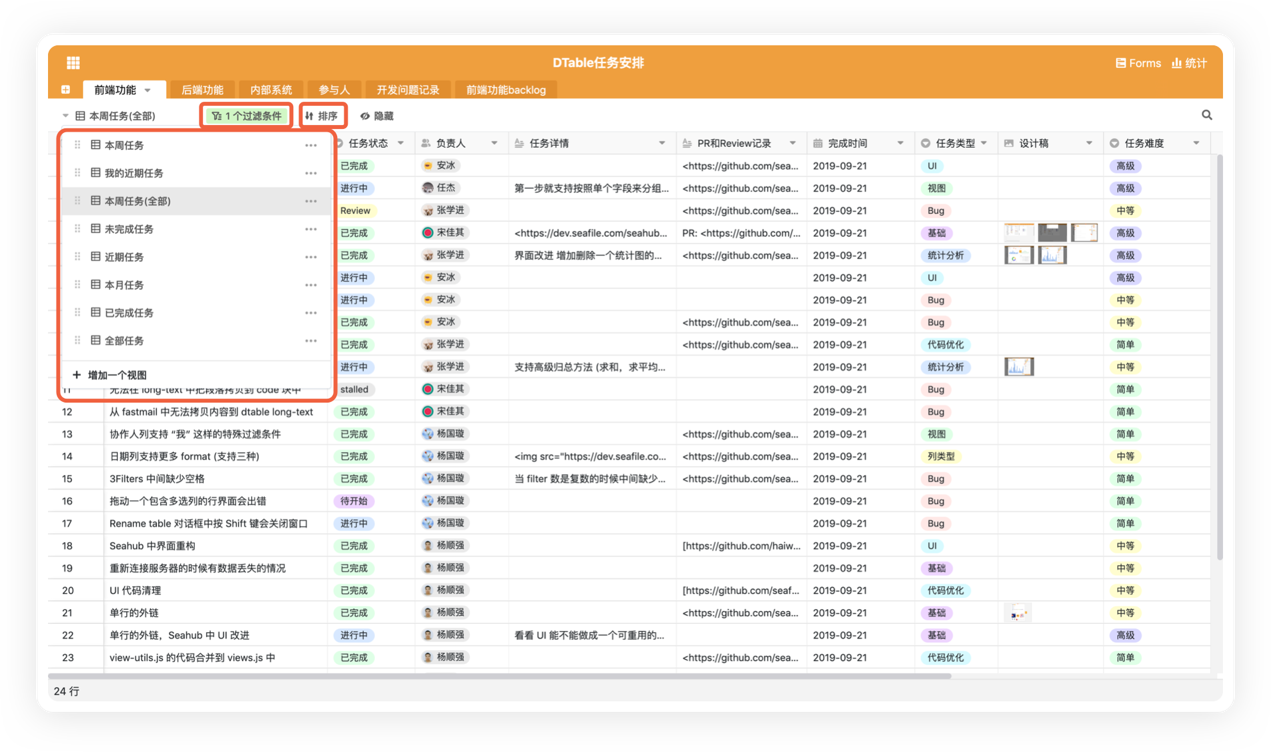Click 增加一个视图 add view button
This screenshot has width=1271, height=752.
(110, 375)
